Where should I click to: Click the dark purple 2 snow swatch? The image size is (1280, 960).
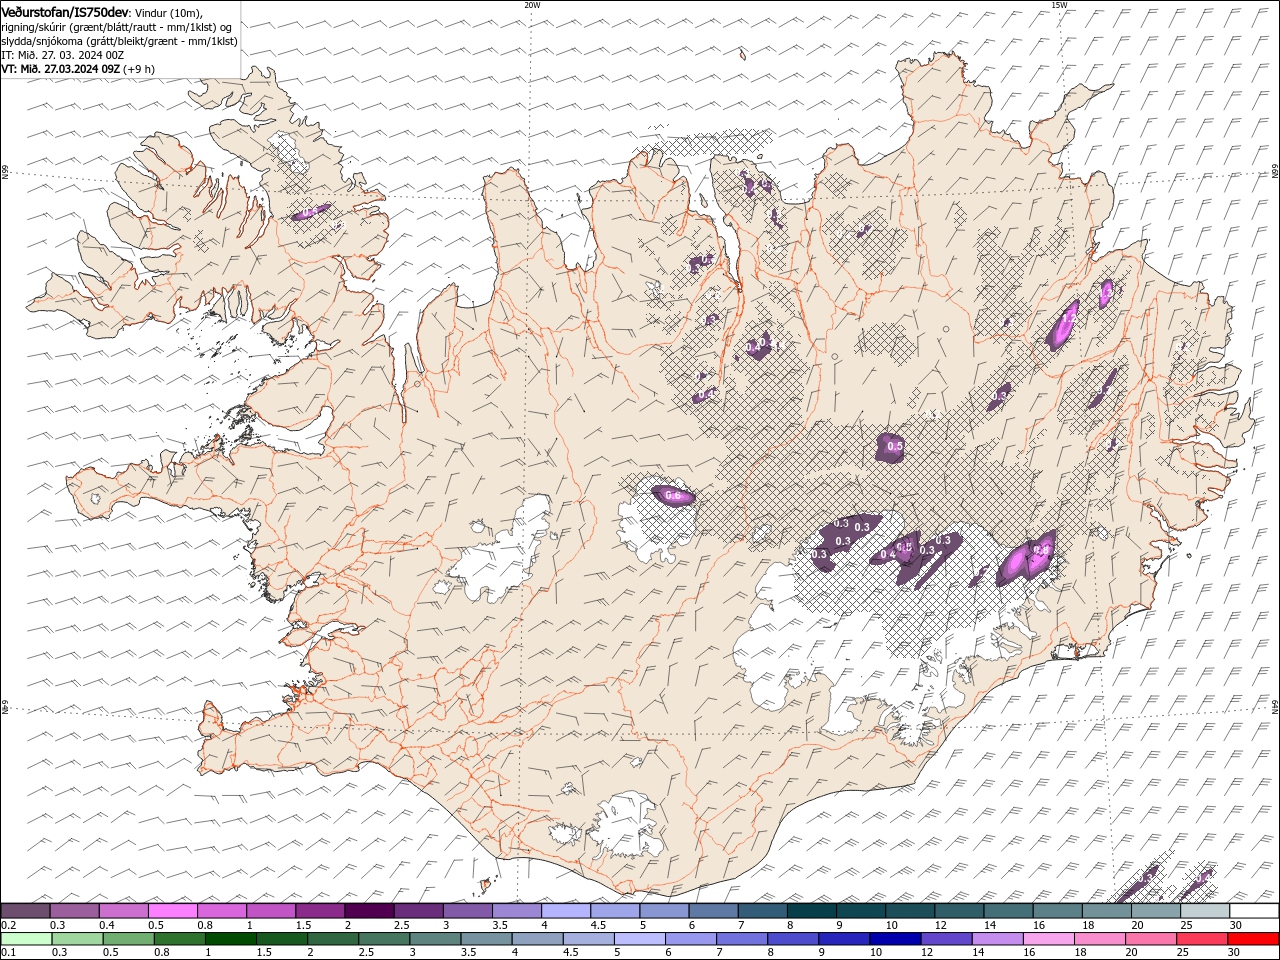pyautogui.click(x=368, y=911)
